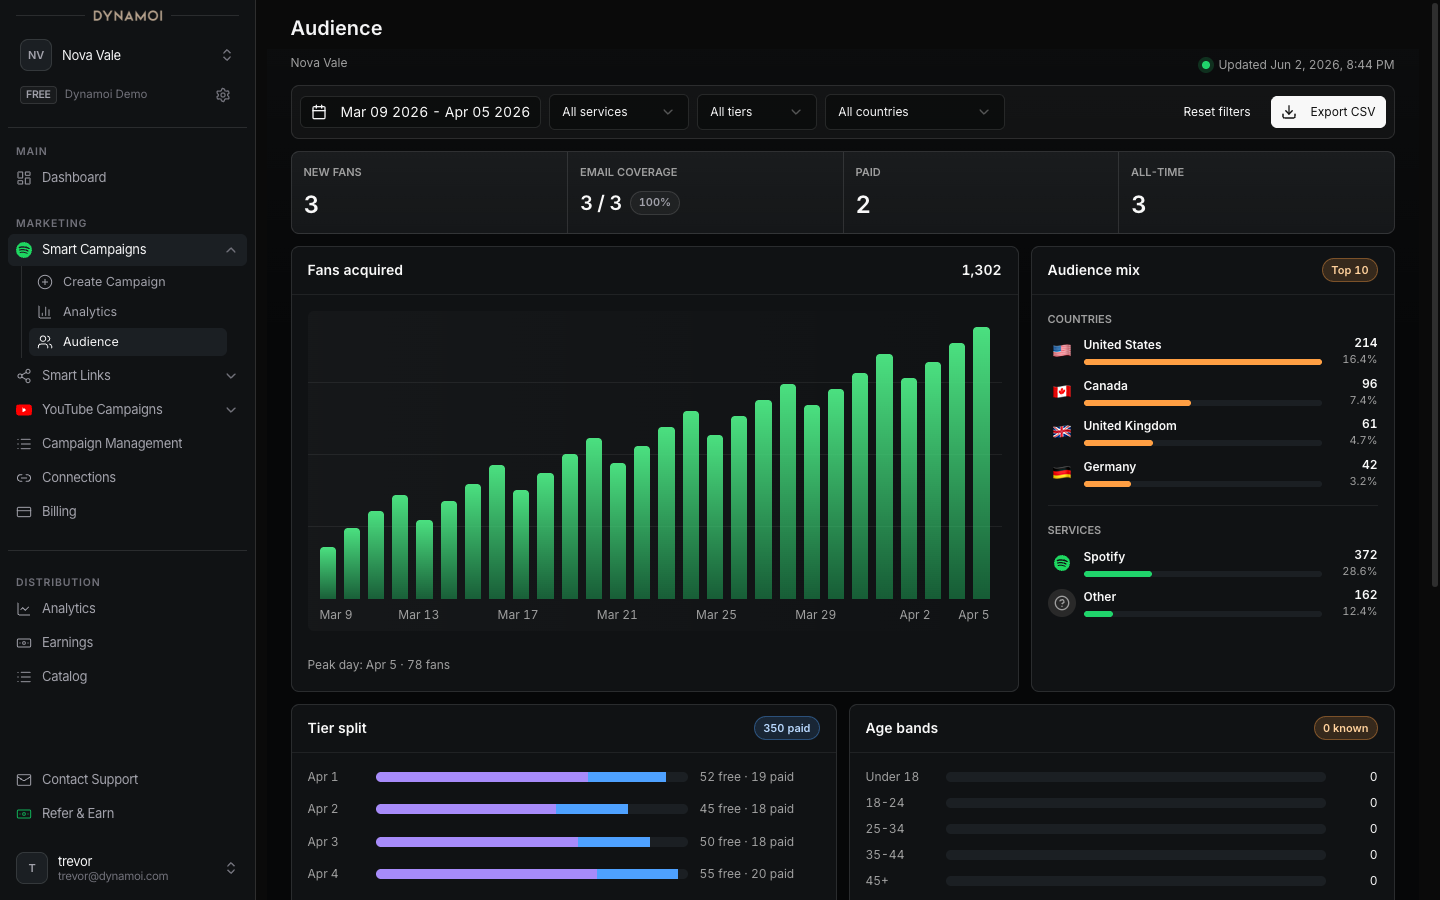Click the 0 known badge

pos(1346,728)
